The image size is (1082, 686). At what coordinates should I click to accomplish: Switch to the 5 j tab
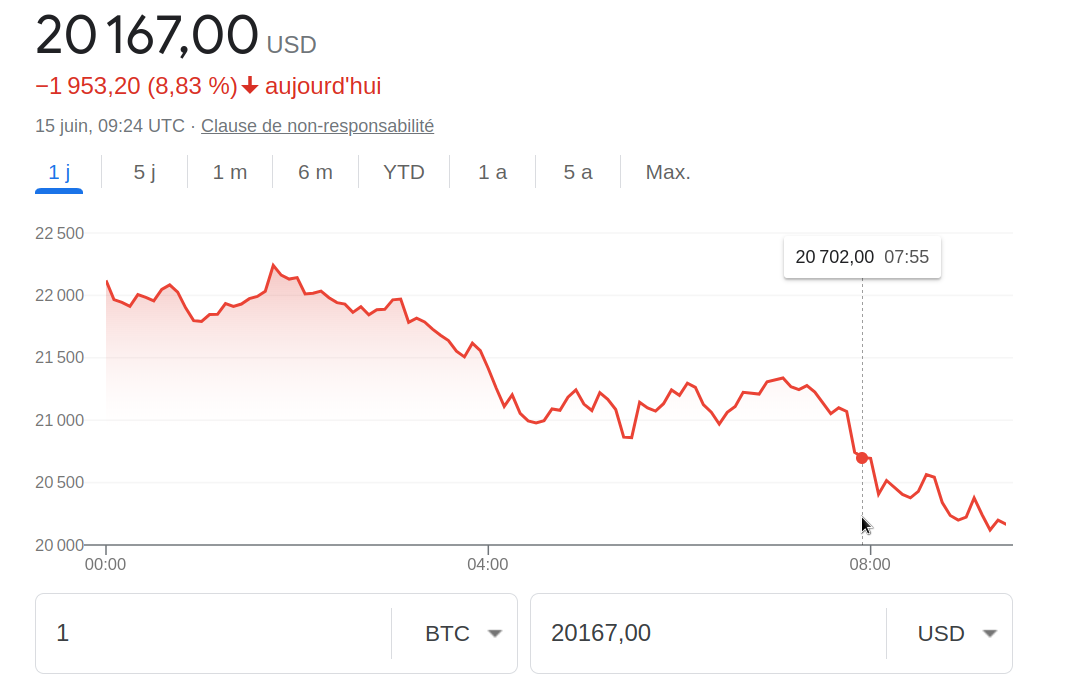pyautogui.click(x=145, y=172)
